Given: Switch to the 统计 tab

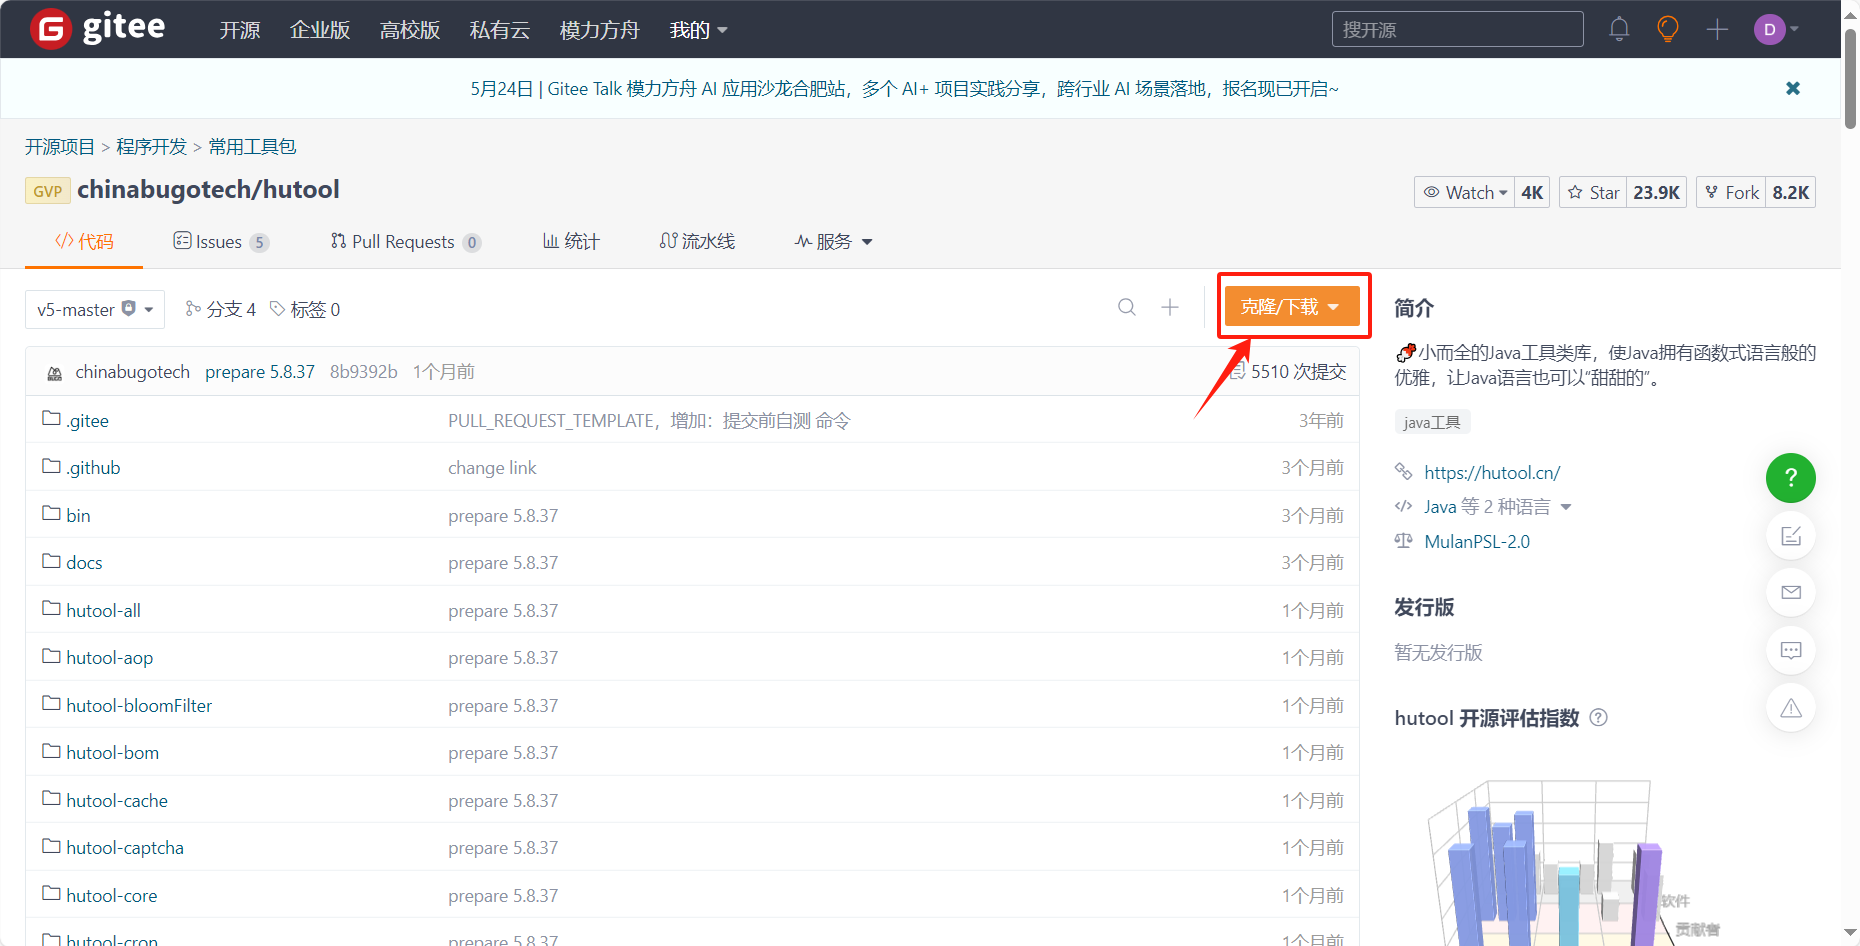Looking at the screenshot, I should click(571, 241).
